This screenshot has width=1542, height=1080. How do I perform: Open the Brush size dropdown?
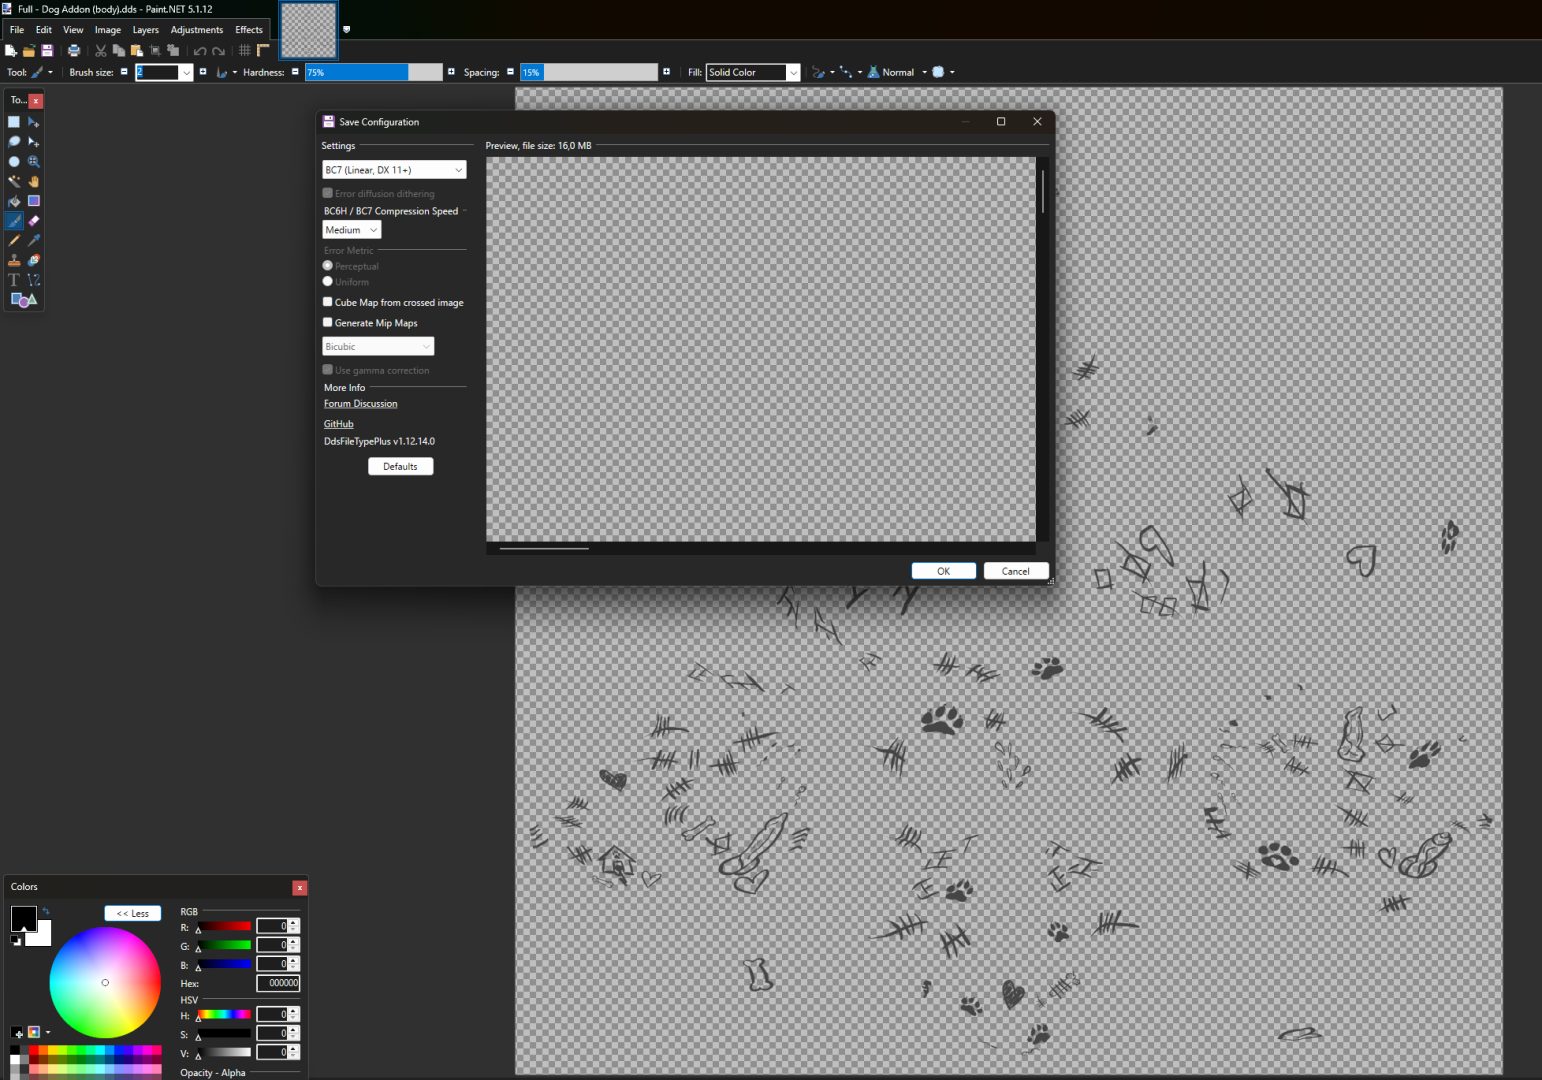pos(186,72)
